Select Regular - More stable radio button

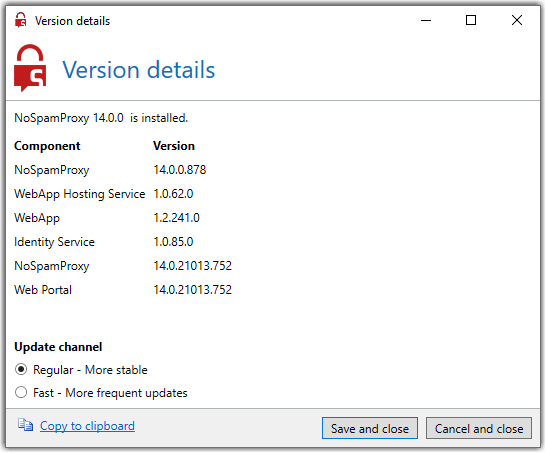[21, 370]
